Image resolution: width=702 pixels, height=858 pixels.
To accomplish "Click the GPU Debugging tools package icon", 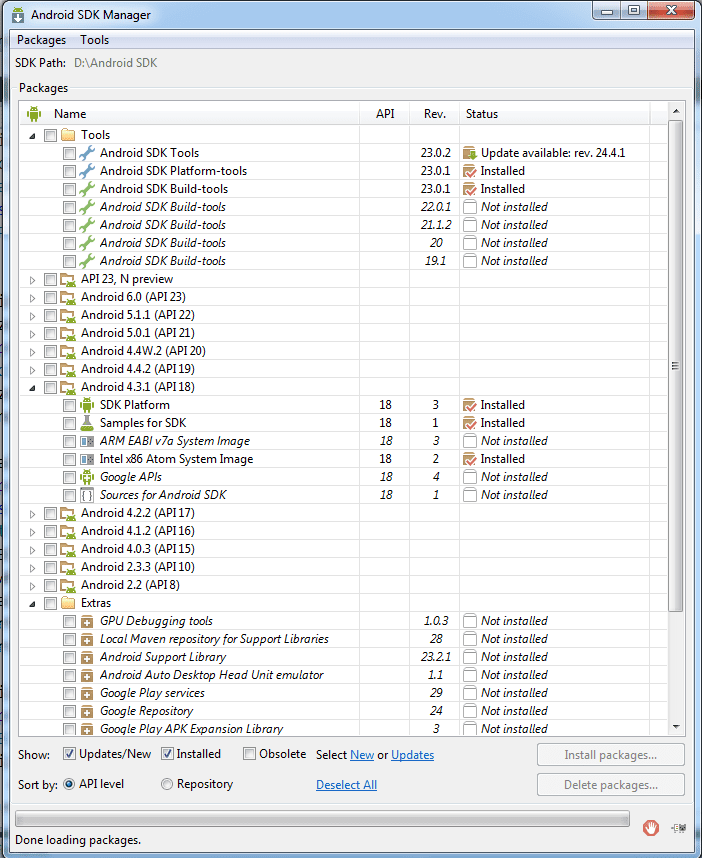I will click(87, 621).
